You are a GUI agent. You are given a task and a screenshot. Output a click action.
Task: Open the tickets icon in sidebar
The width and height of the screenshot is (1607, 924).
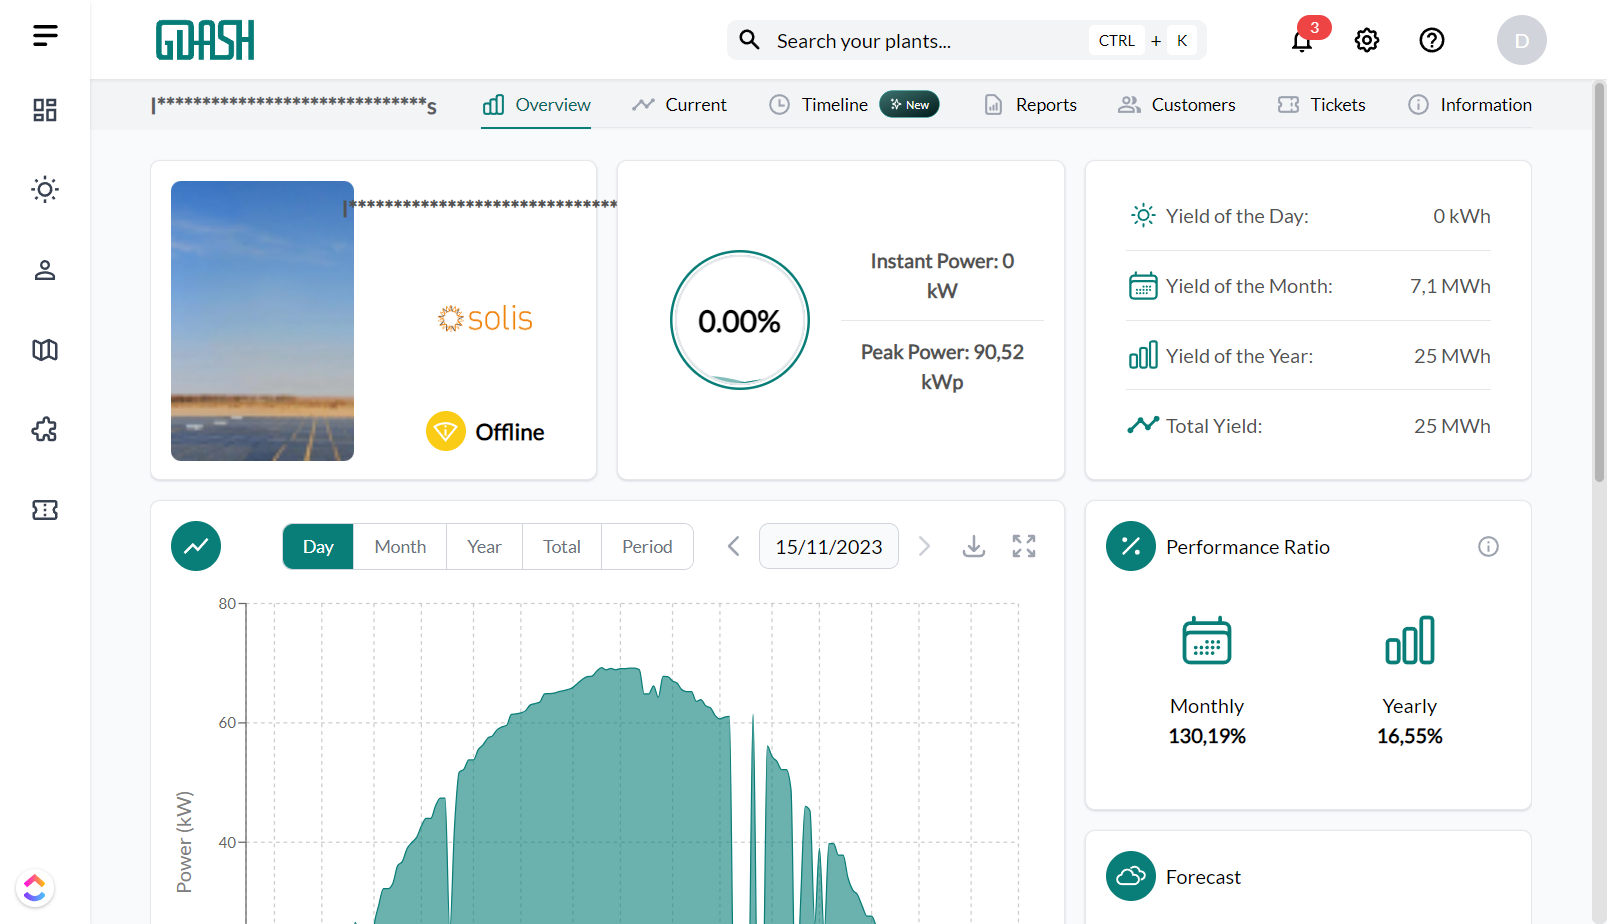coord(45,510)
